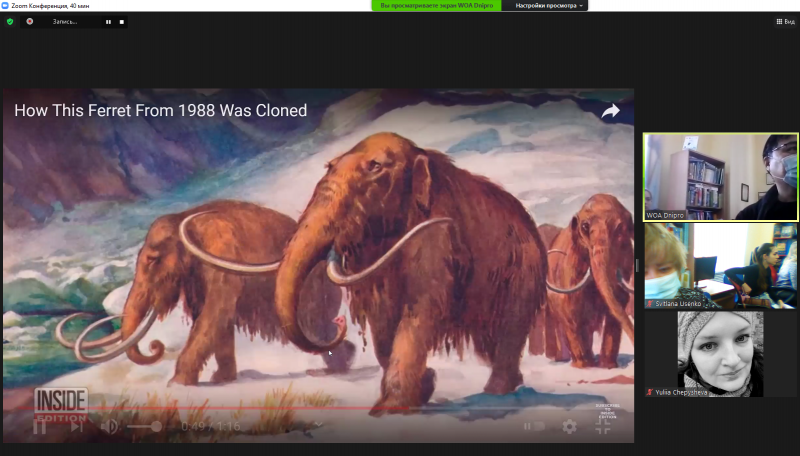Open the green encryption shield info
800x456 pixels.
click(10, 21)
